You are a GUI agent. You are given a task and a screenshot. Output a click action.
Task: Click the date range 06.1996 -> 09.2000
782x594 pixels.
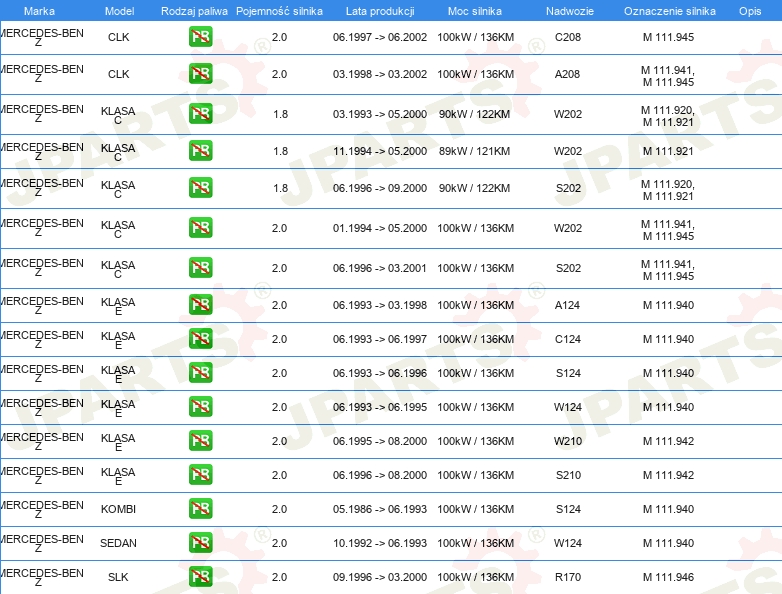click(x=380, y=188)
